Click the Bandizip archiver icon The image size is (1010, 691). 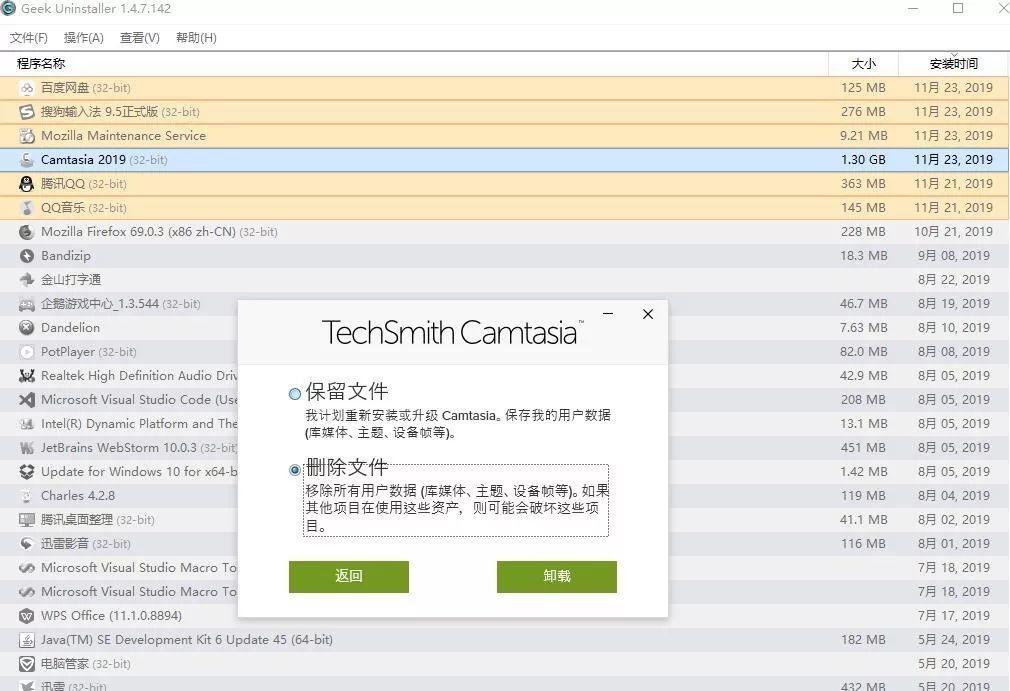(x=26, y=255)
